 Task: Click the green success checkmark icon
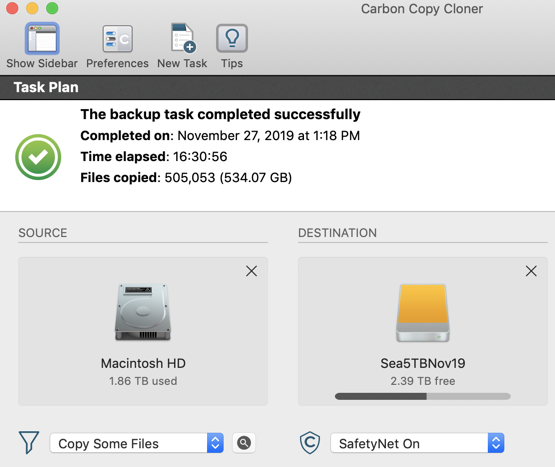pyautogui.click(x=38, y=157)
